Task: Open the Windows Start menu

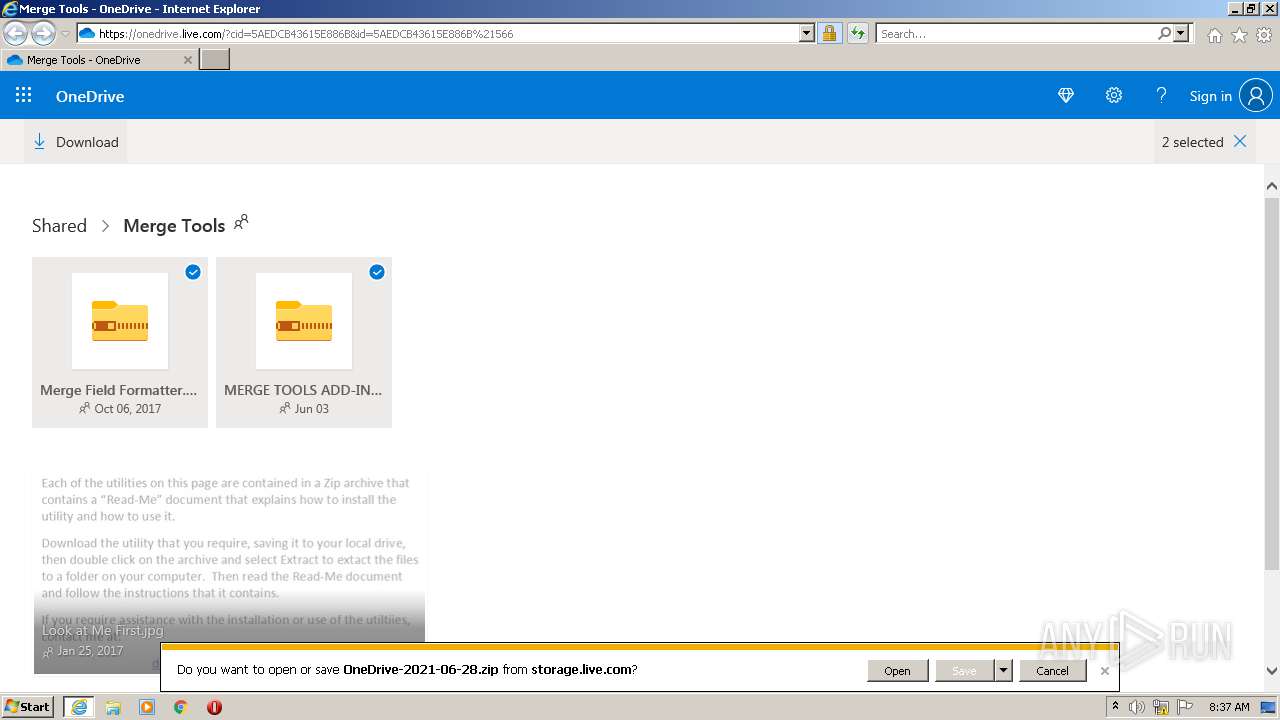Action: [x=28, y=706]
